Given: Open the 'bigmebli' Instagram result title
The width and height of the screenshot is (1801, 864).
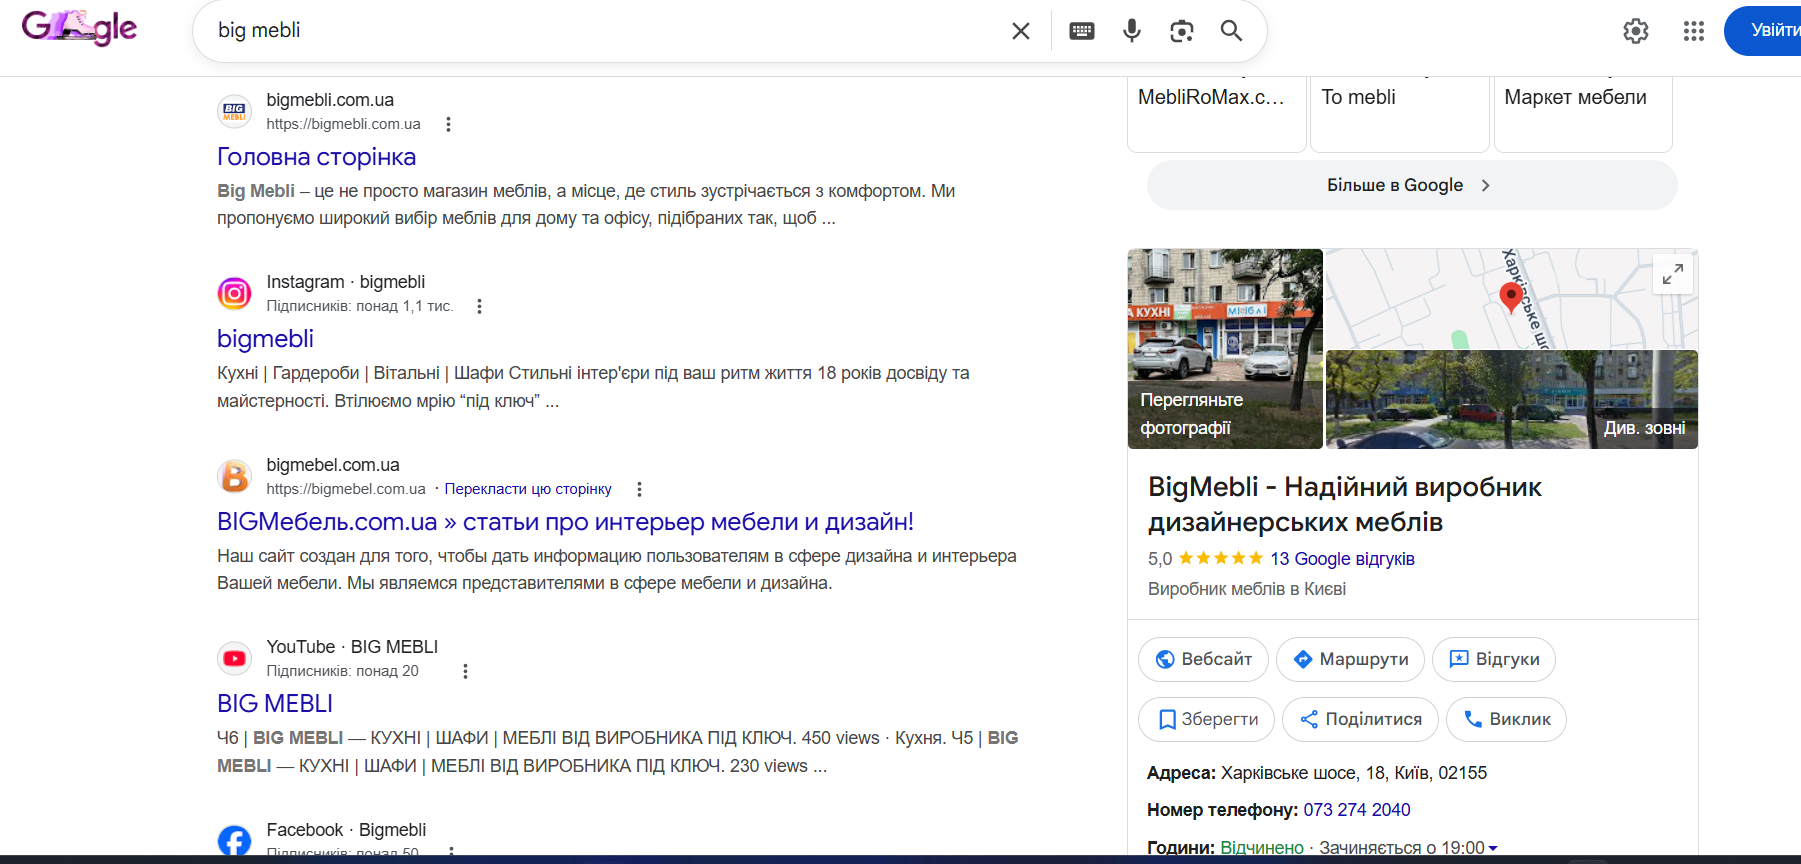Looking at the screenshot, I should click(x=265, y=339).
